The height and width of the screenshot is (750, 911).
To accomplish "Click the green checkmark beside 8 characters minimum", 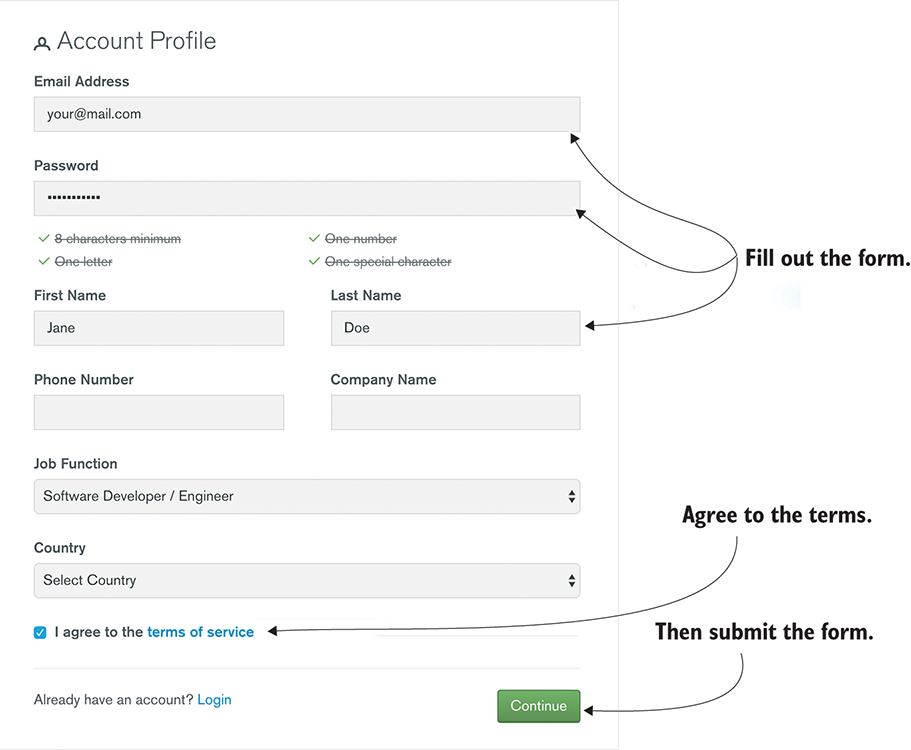I will tap(43, 239).
